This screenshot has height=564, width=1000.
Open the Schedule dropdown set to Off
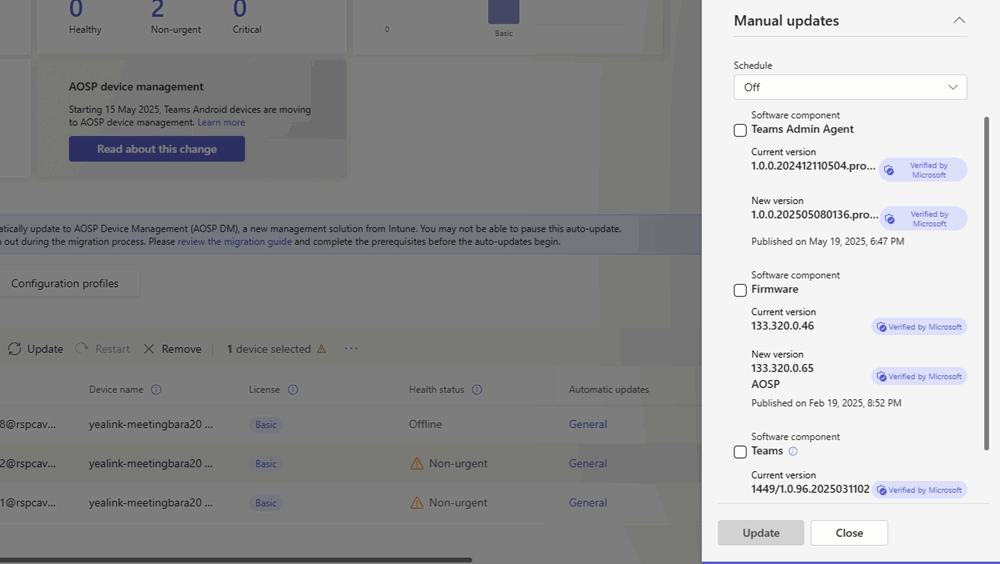point(850,87)
